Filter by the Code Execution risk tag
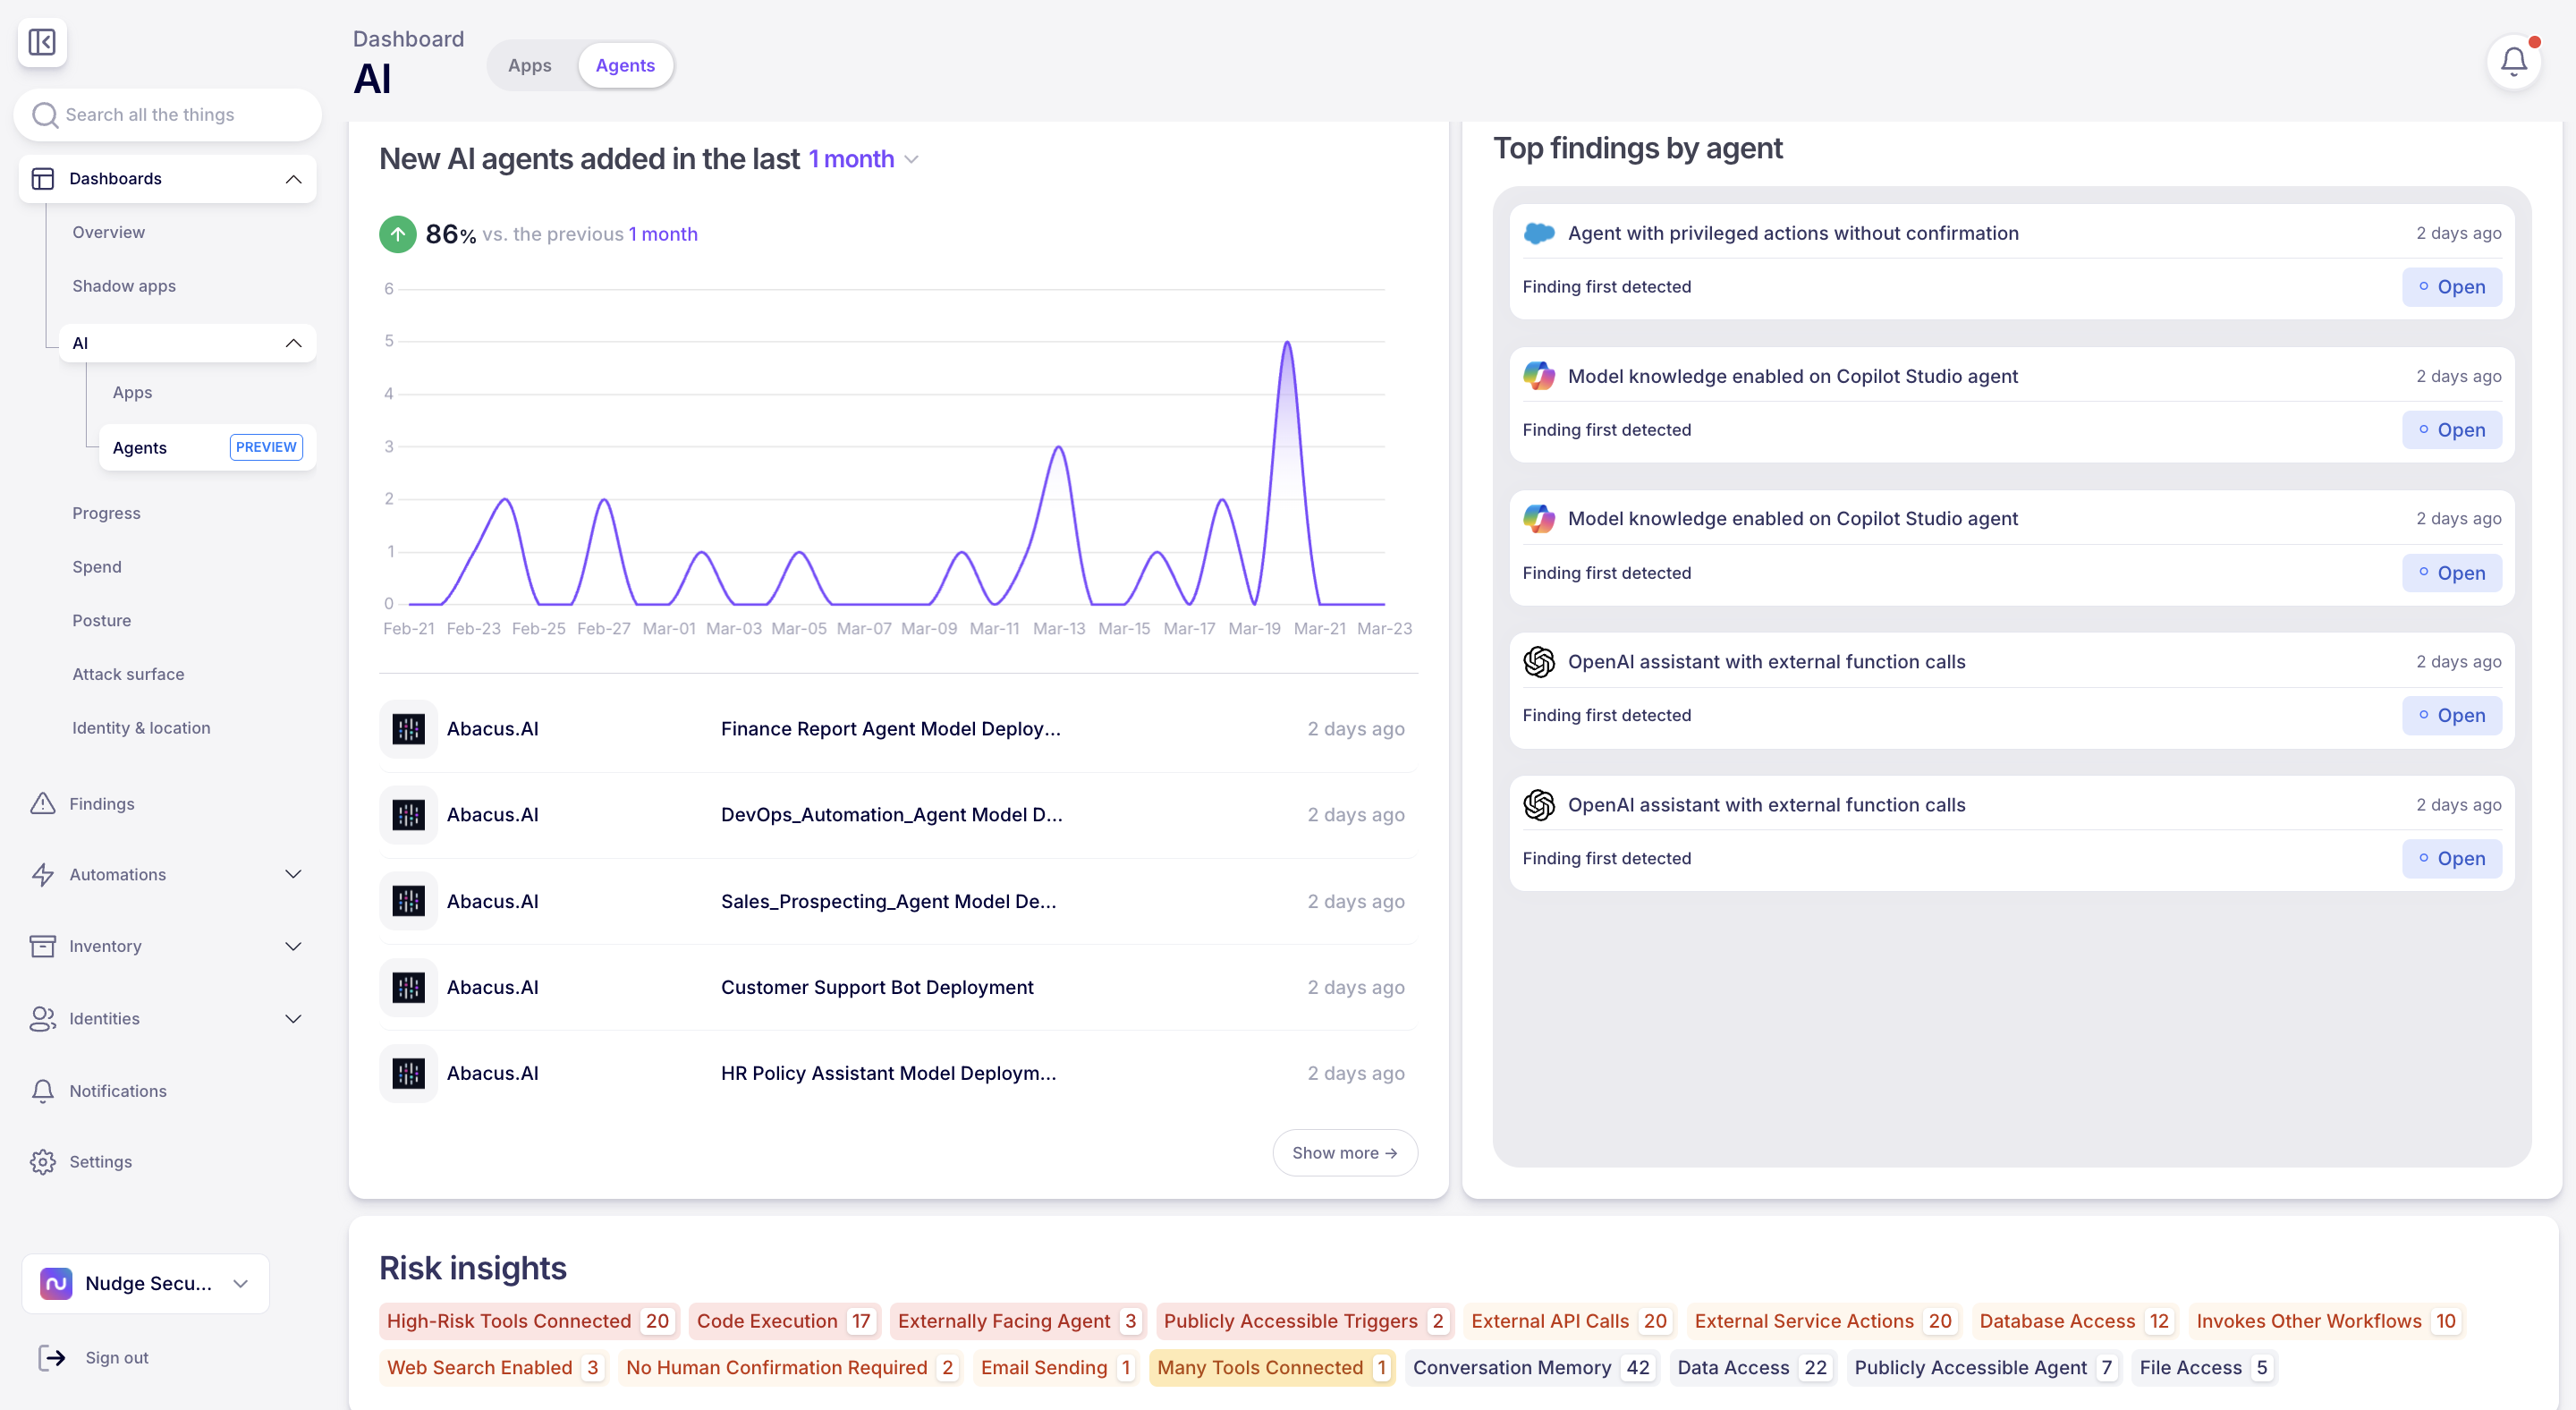Viewport: 2576px width, 1410px height. [785, 1321]
